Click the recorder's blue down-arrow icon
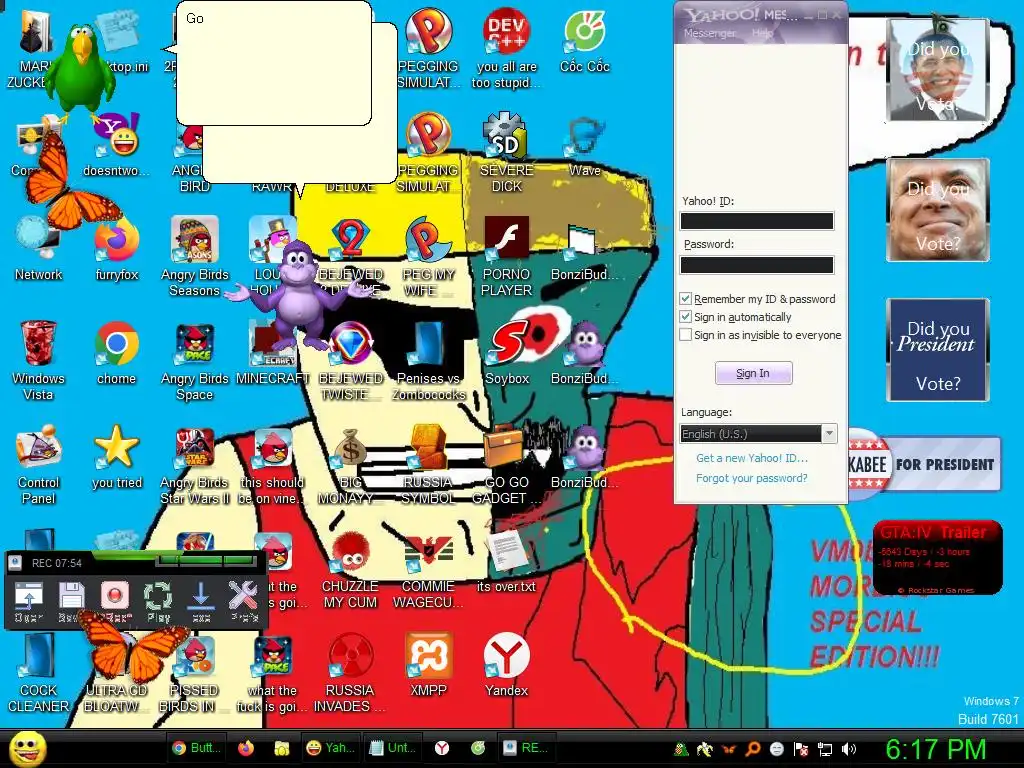 [201, 600]
